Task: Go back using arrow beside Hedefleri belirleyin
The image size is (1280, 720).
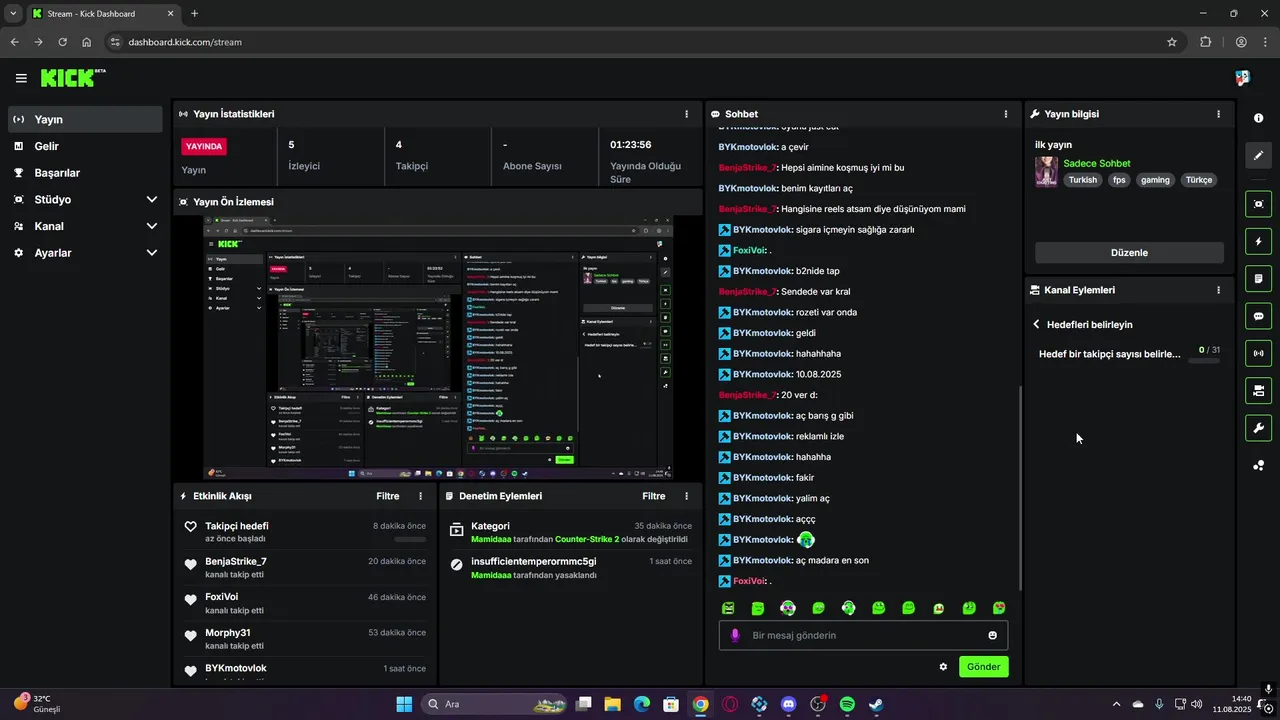Action: 1036,325
